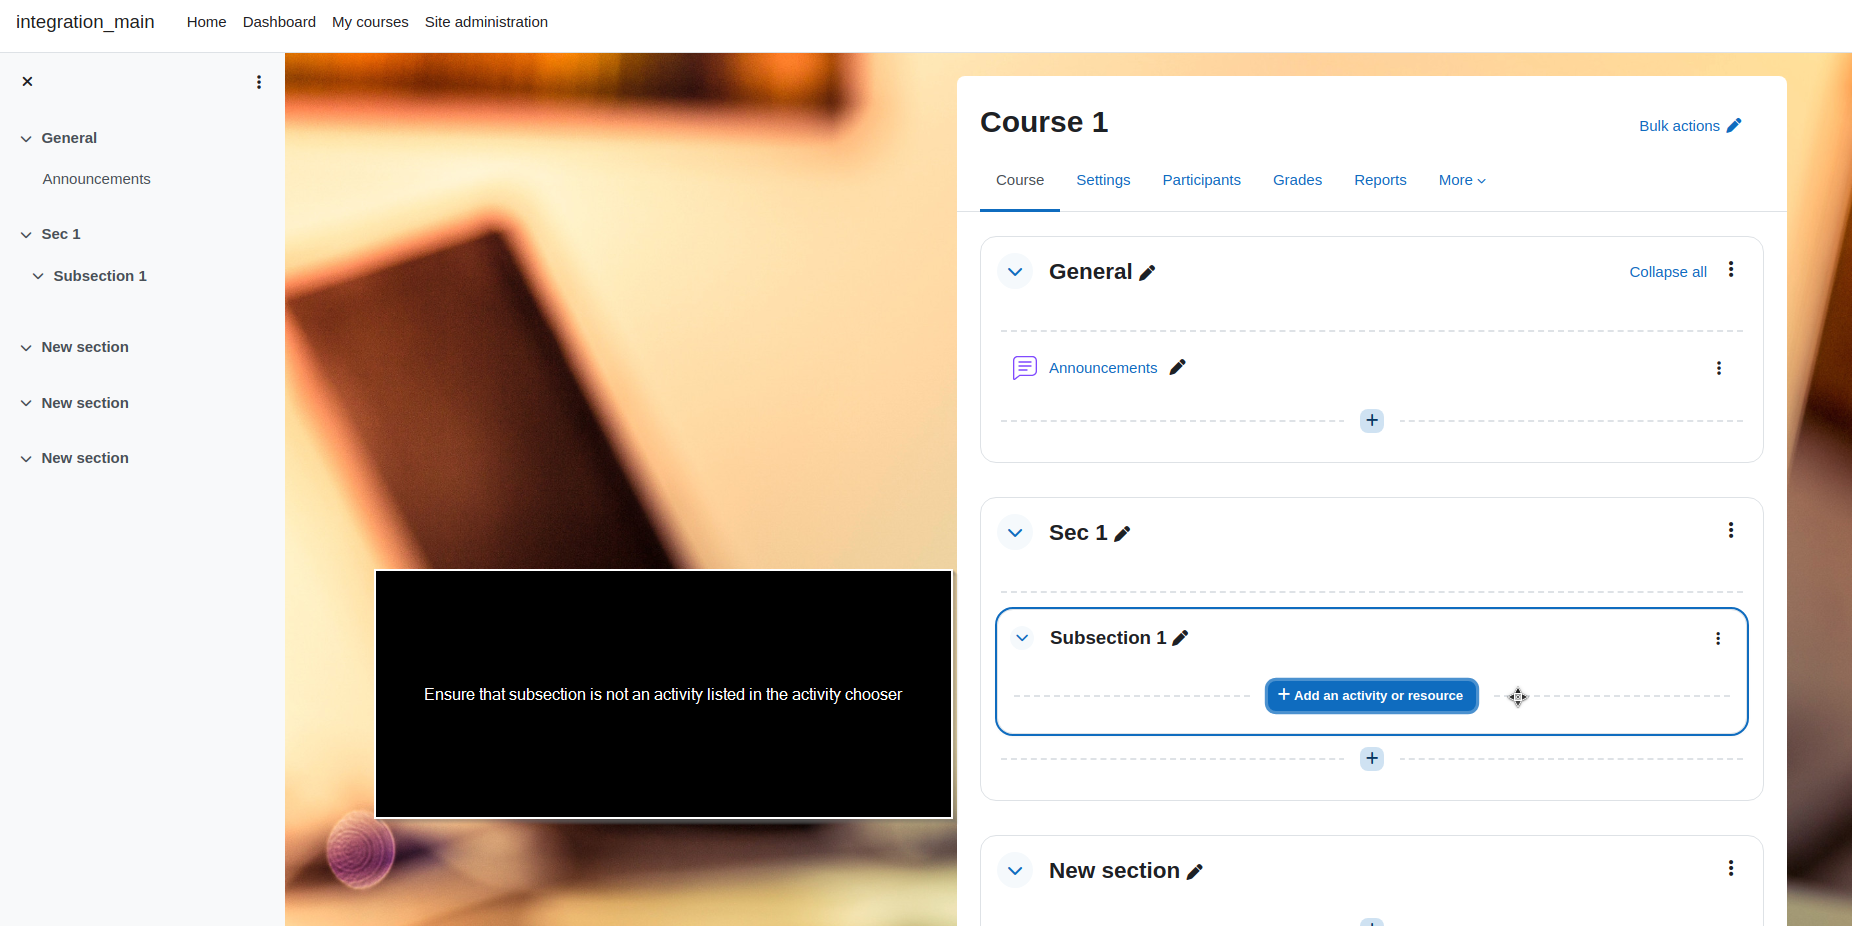Viewport: 1852px width, 926px height.
Task: Select Subsection 1 in course index
Action: click(x=100, y=276)
